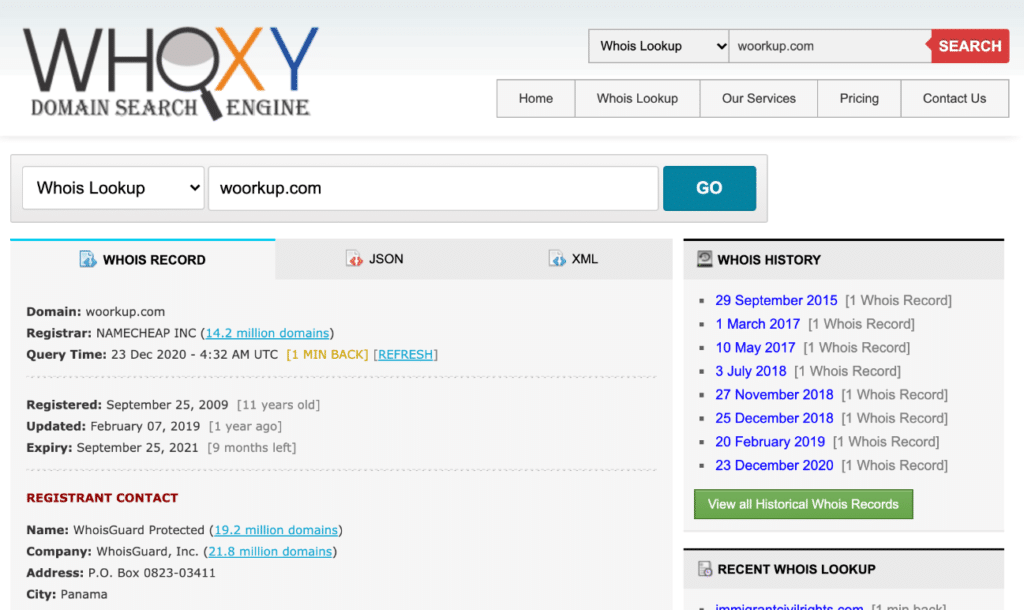Click View all Historical Whois Records button
Viewport: 1024px width, 610px height.
click(803, 504)
